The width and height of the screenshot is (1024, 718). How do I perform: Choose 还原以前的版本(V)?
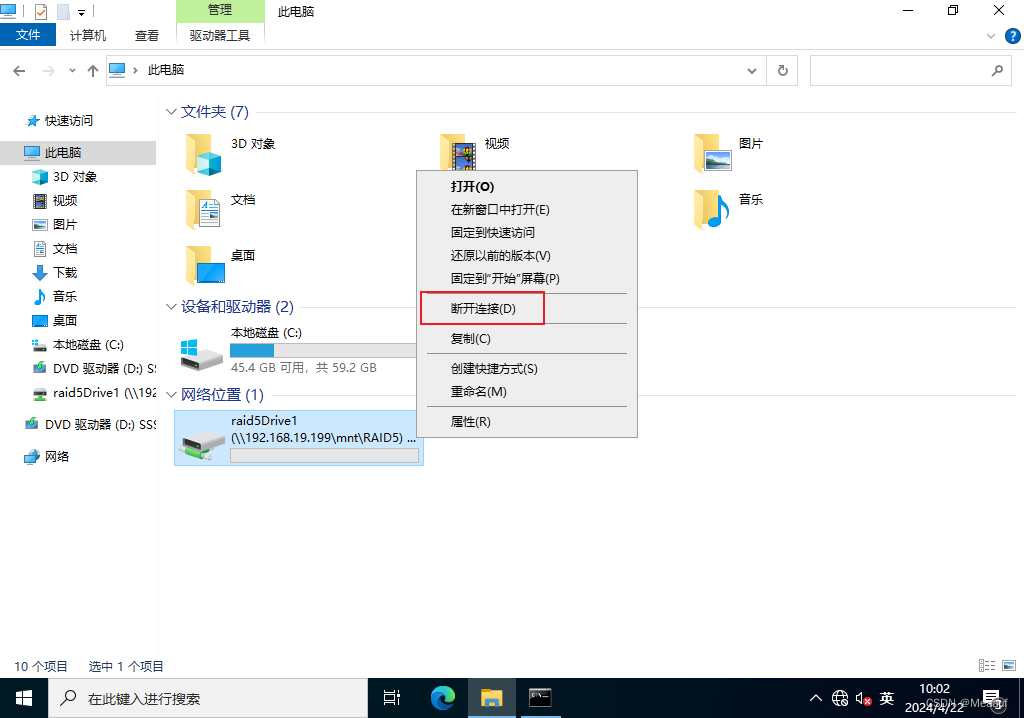click(527, 255)
